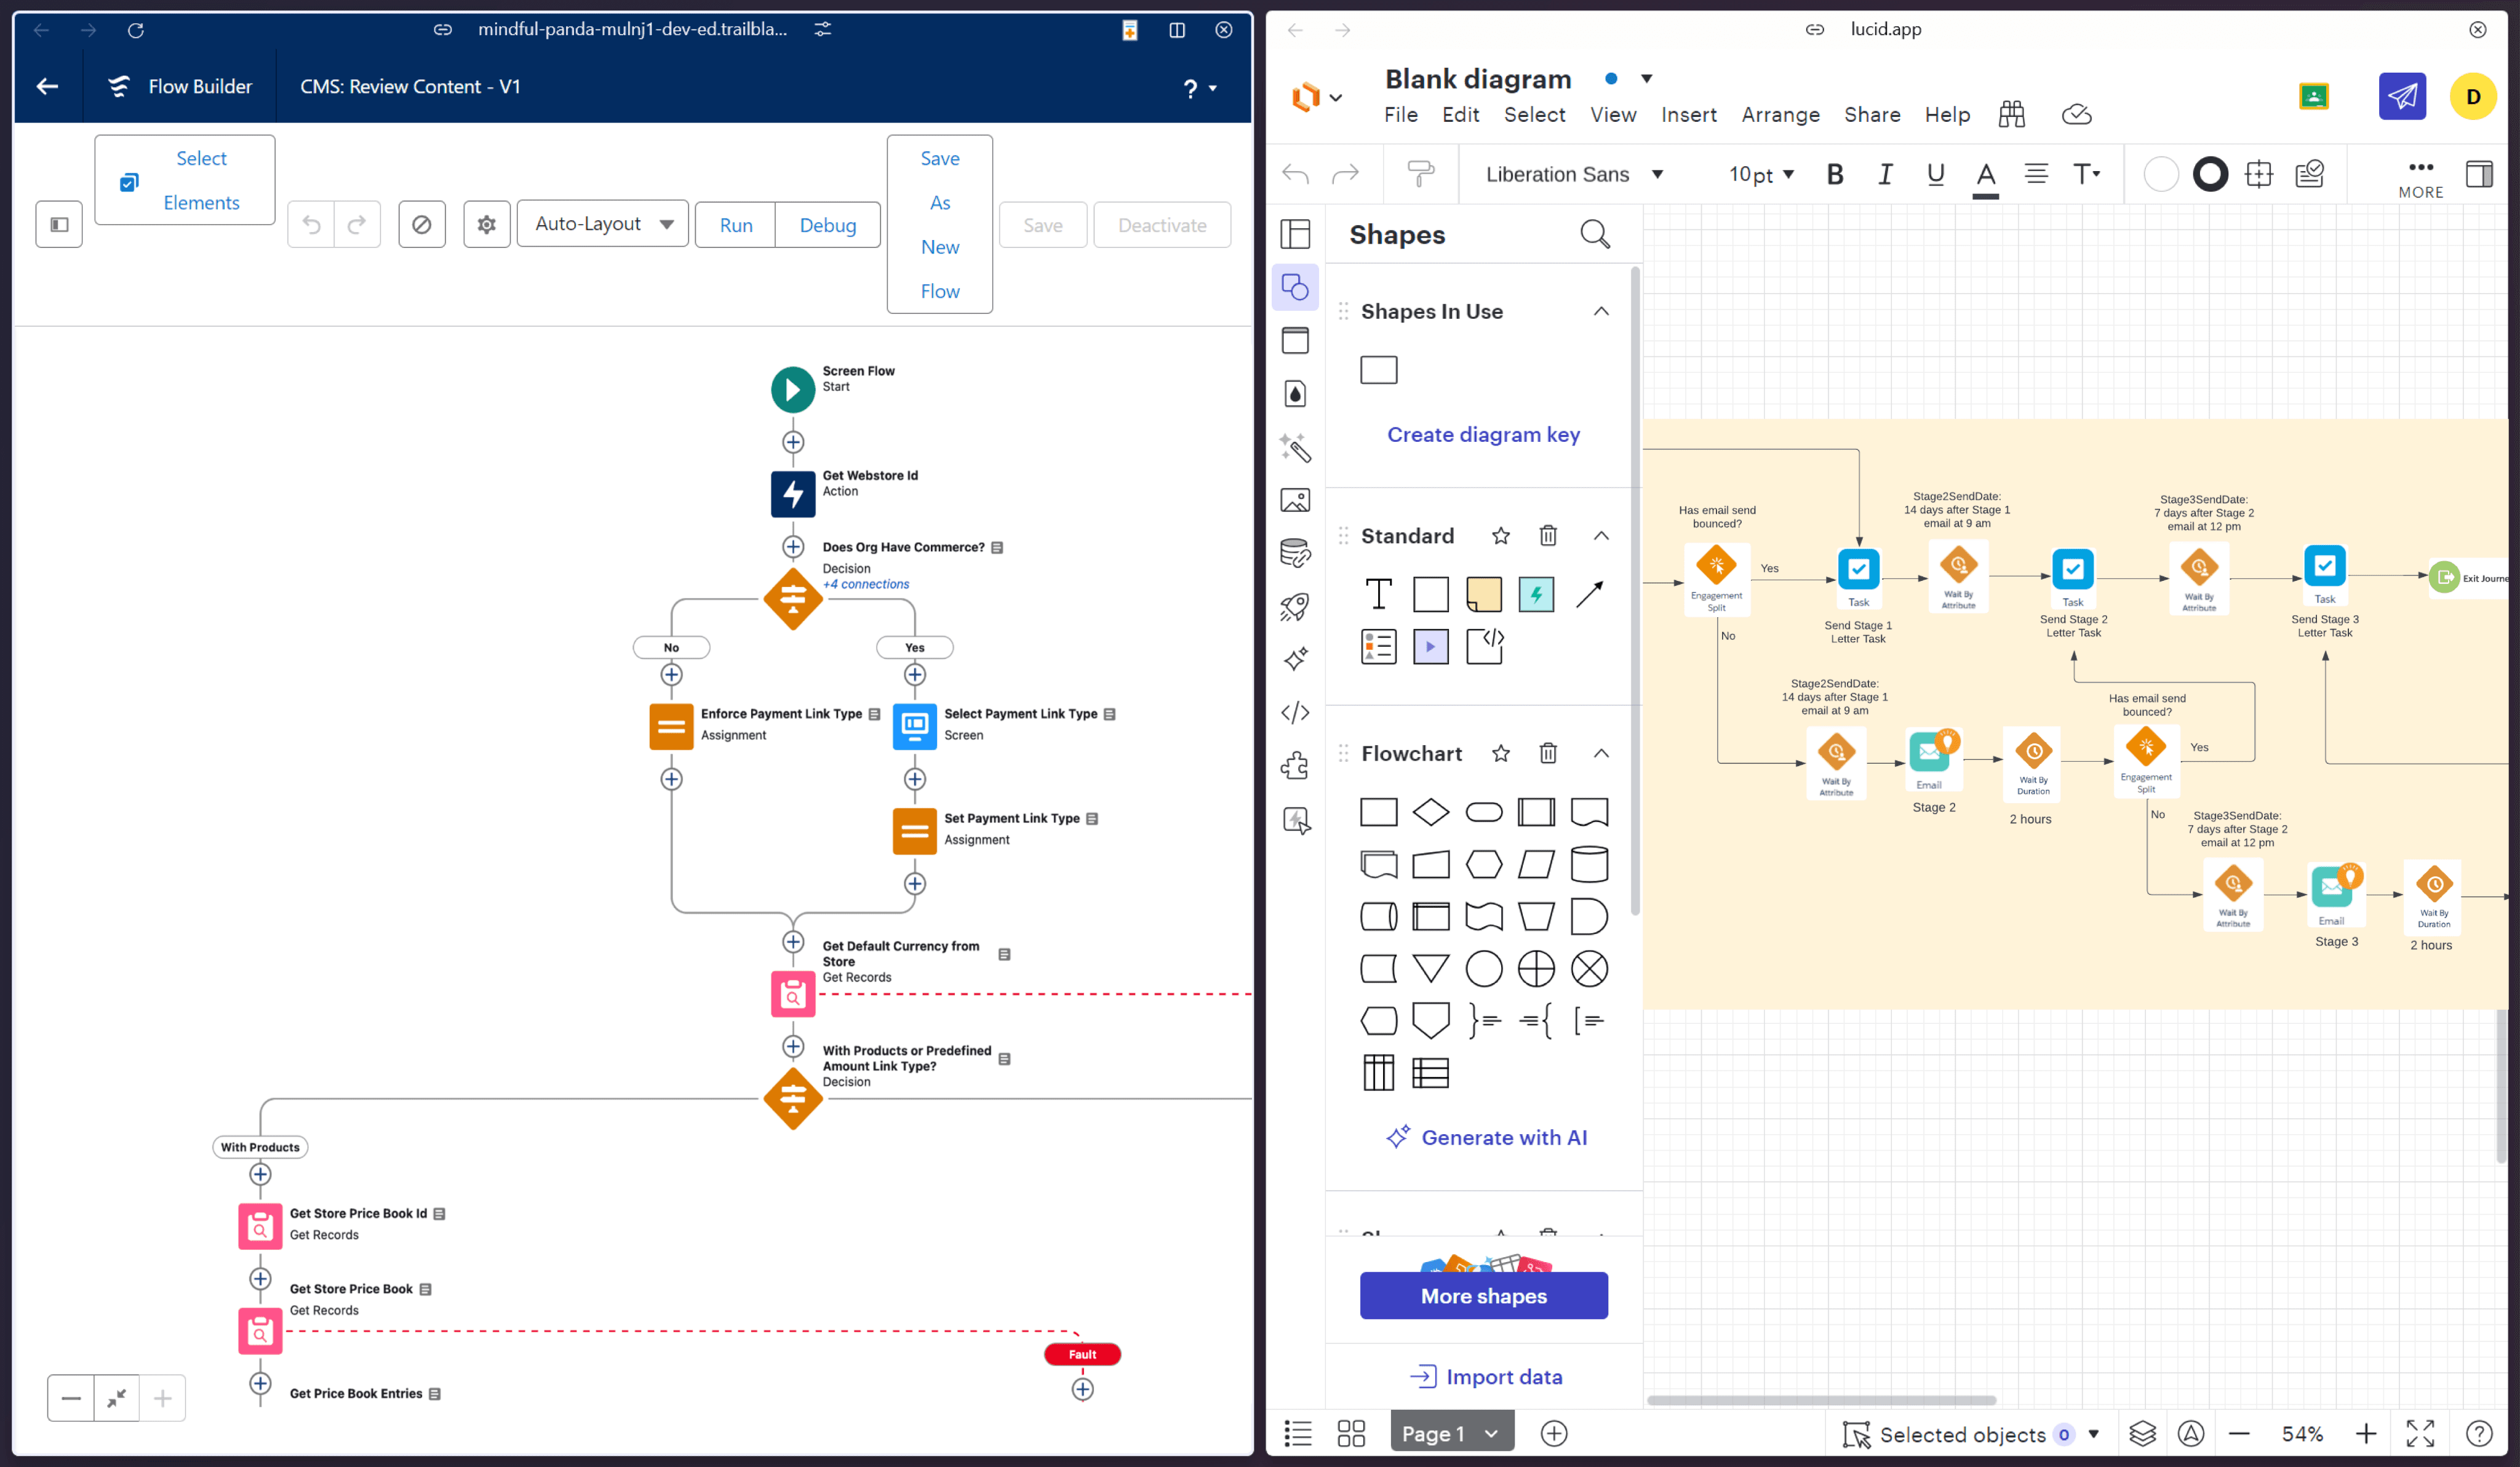Select the diamond decision flowchart shape

click(x=1431, y=812)
